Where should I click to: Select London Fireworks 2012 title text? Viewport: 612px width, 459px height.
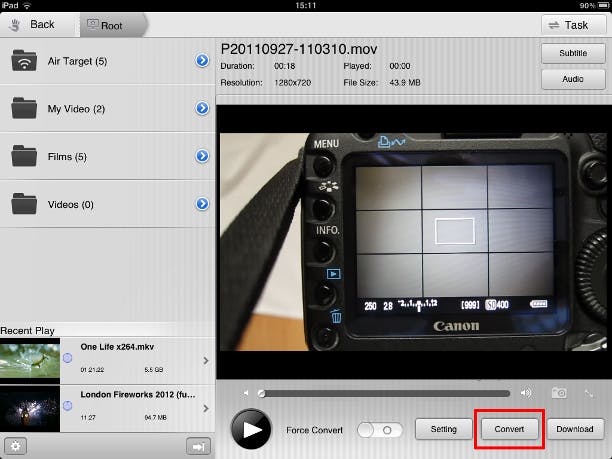point(138,395)
